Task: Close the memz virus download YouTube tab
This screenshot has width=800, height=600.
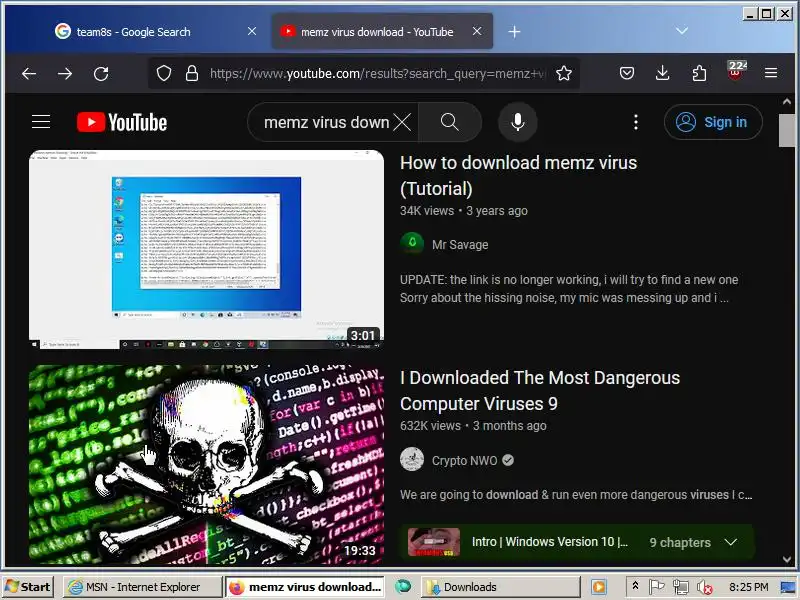Action: tap(477, 32)
